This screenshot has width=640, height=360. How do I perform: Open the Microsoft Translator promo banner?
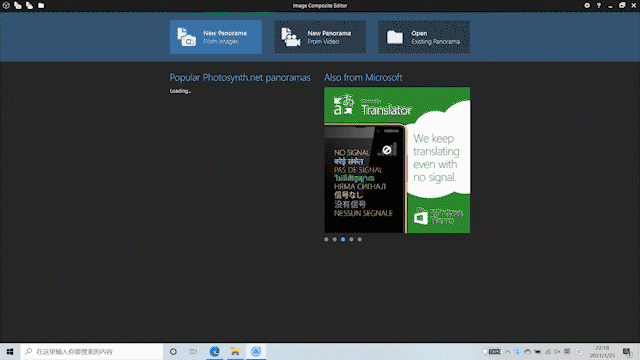click(x=397, y=160)
